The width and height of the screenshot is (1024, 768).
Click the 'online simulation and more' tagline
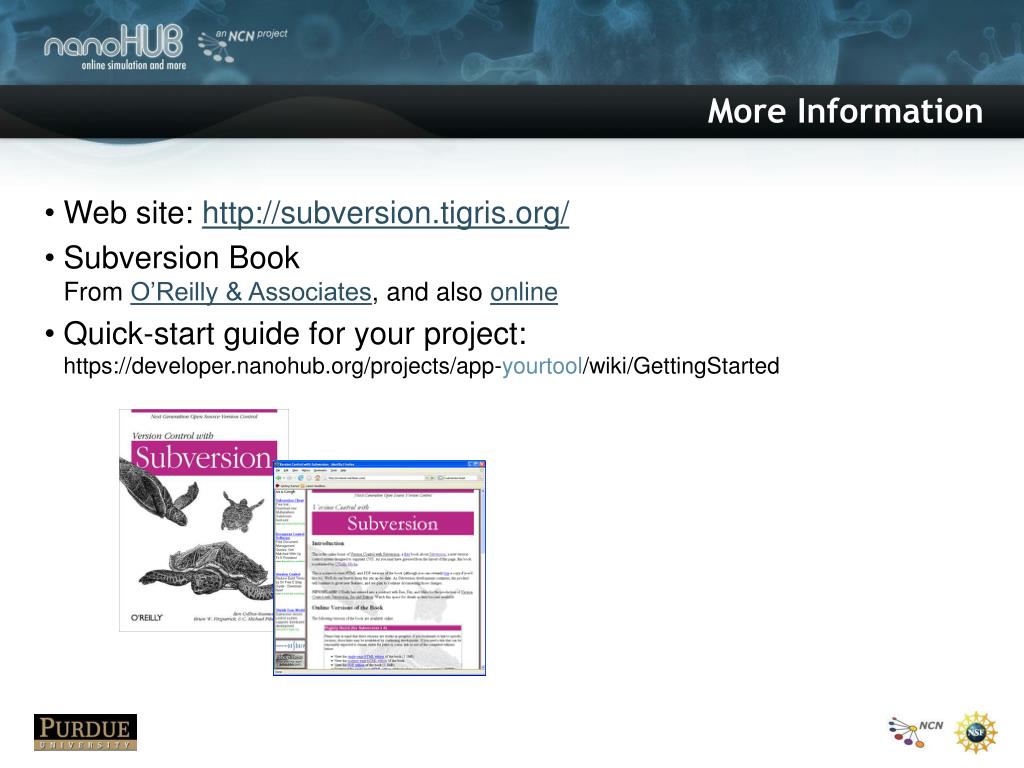pos(134,65)
